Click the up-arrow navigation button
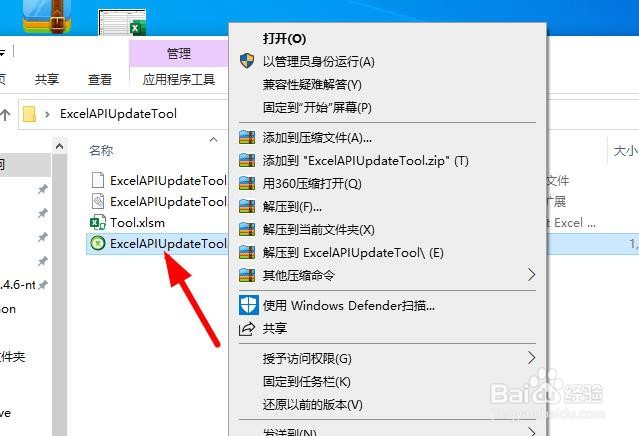 [x=5, y=115]
